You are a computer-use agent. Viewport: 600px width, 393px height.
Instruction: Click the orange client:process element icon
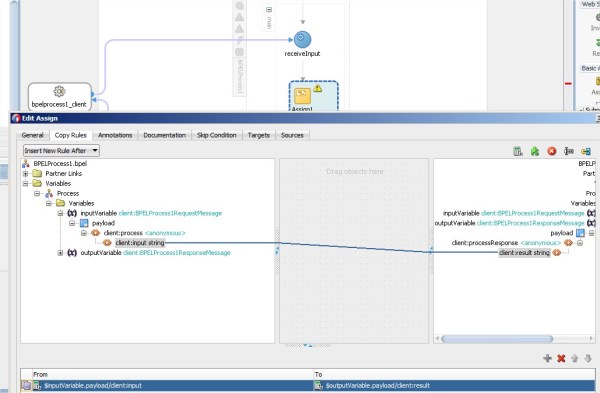95,233
